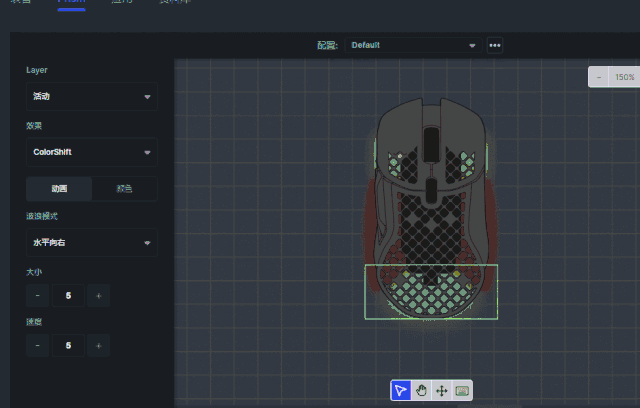
Task: Click the 速度 value field
Action: [x=68, y=346]
